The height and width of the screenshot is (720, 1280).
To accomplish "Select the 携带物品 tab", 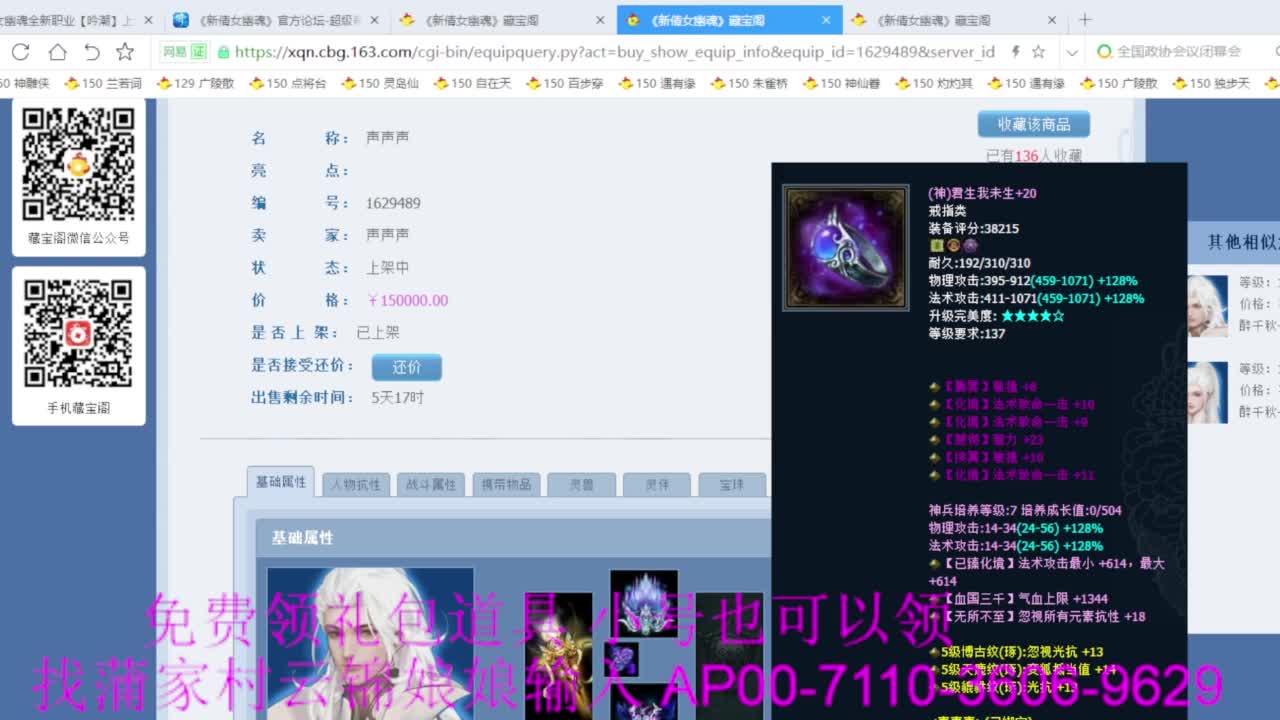I will pos(506,485).
